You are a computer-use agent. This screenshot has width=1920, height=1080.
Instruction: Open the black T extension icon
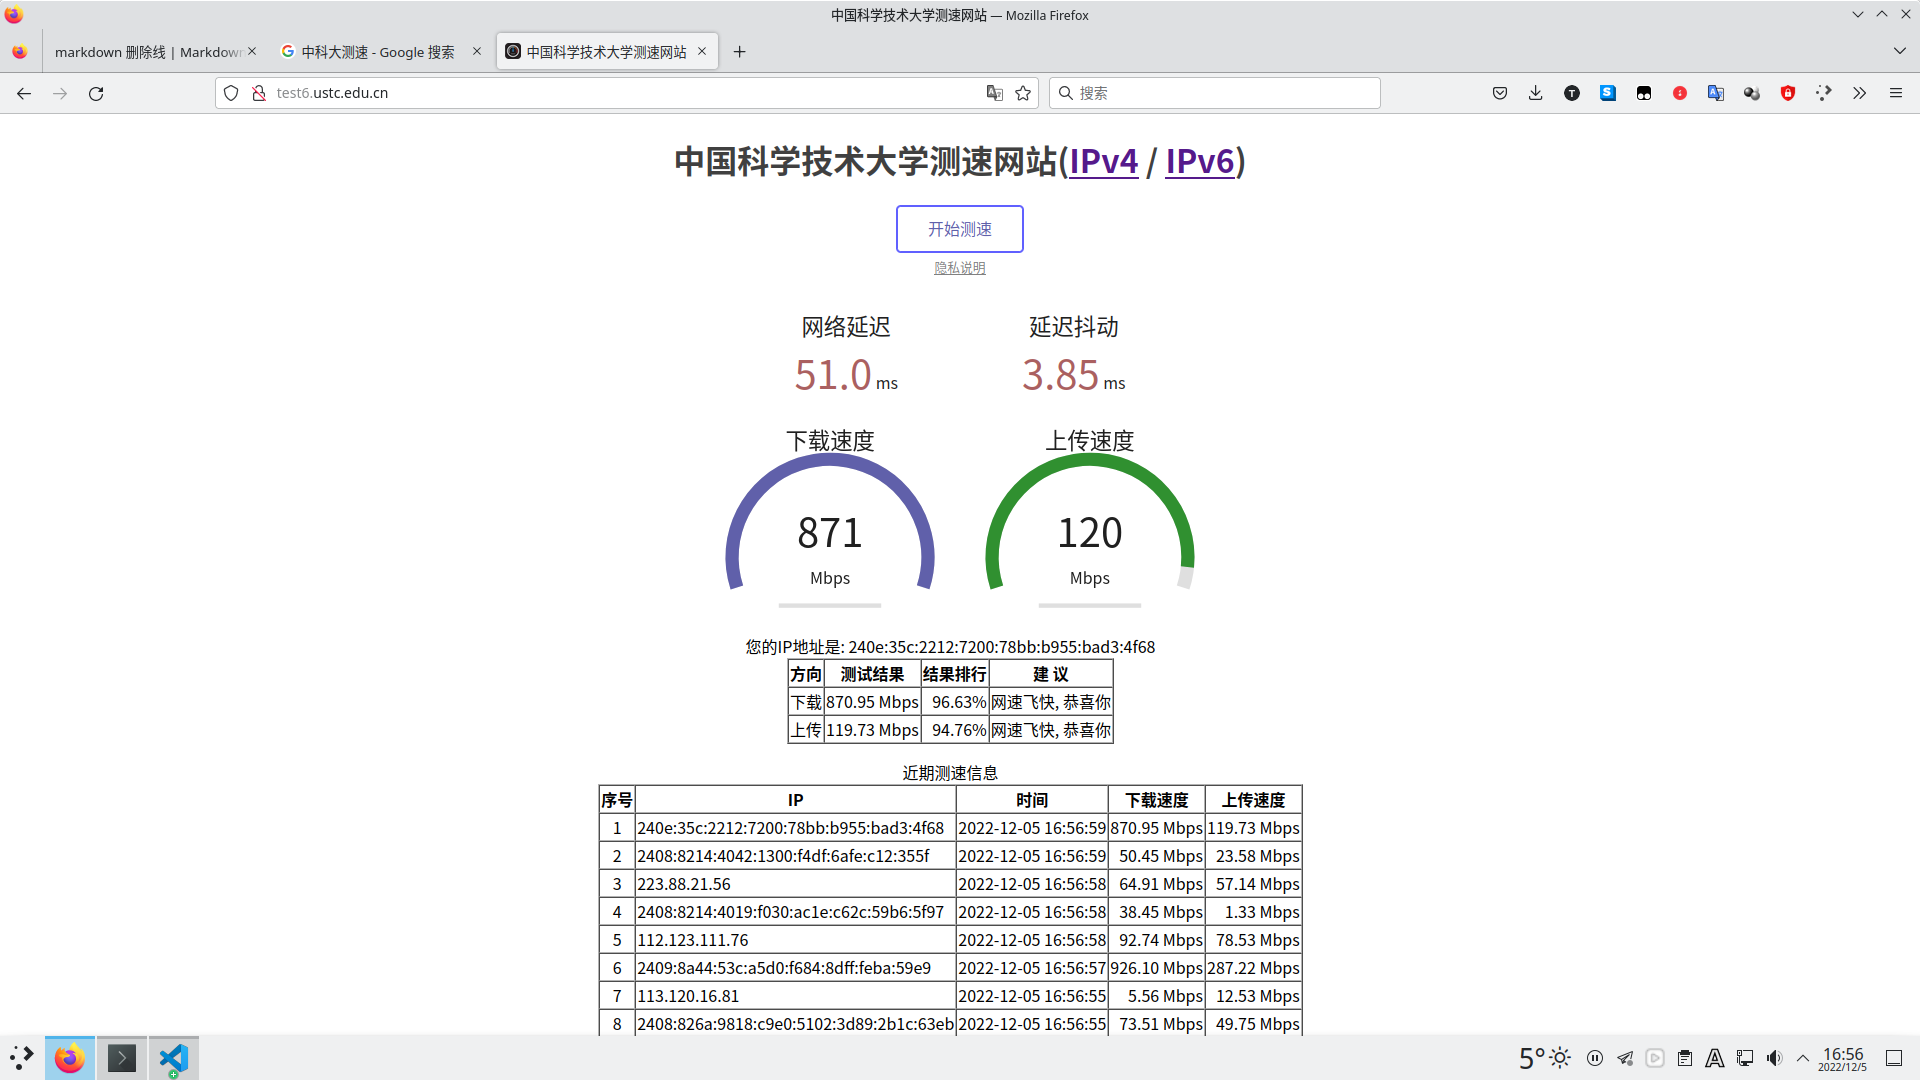coord(1572,93)
